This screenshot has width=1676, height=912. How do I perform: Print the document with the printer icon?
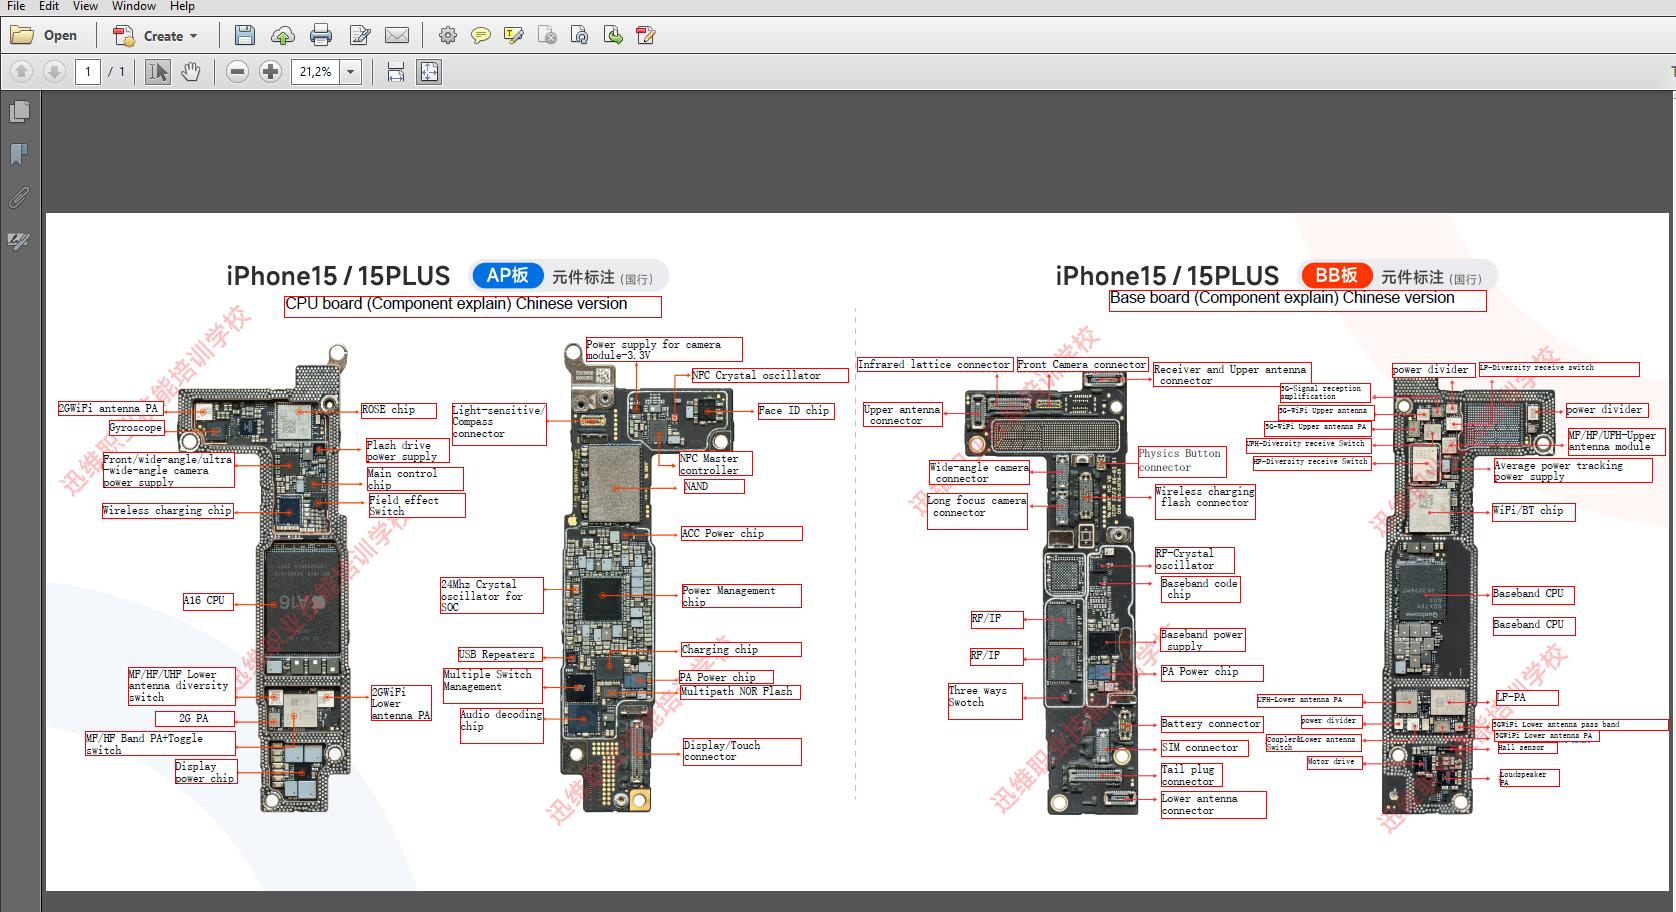click(x=321, y=36)
